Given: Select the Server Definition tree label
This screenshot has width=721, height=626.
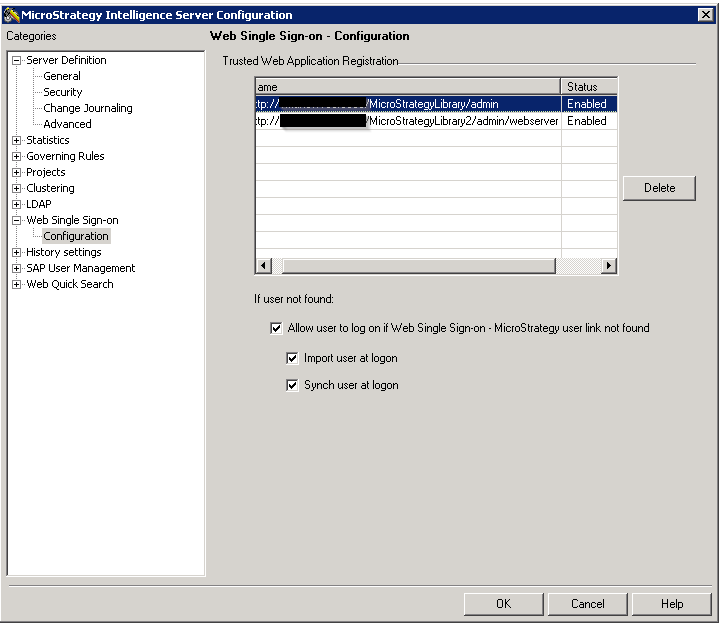Looking at the screenshot, I should point(66,60).
